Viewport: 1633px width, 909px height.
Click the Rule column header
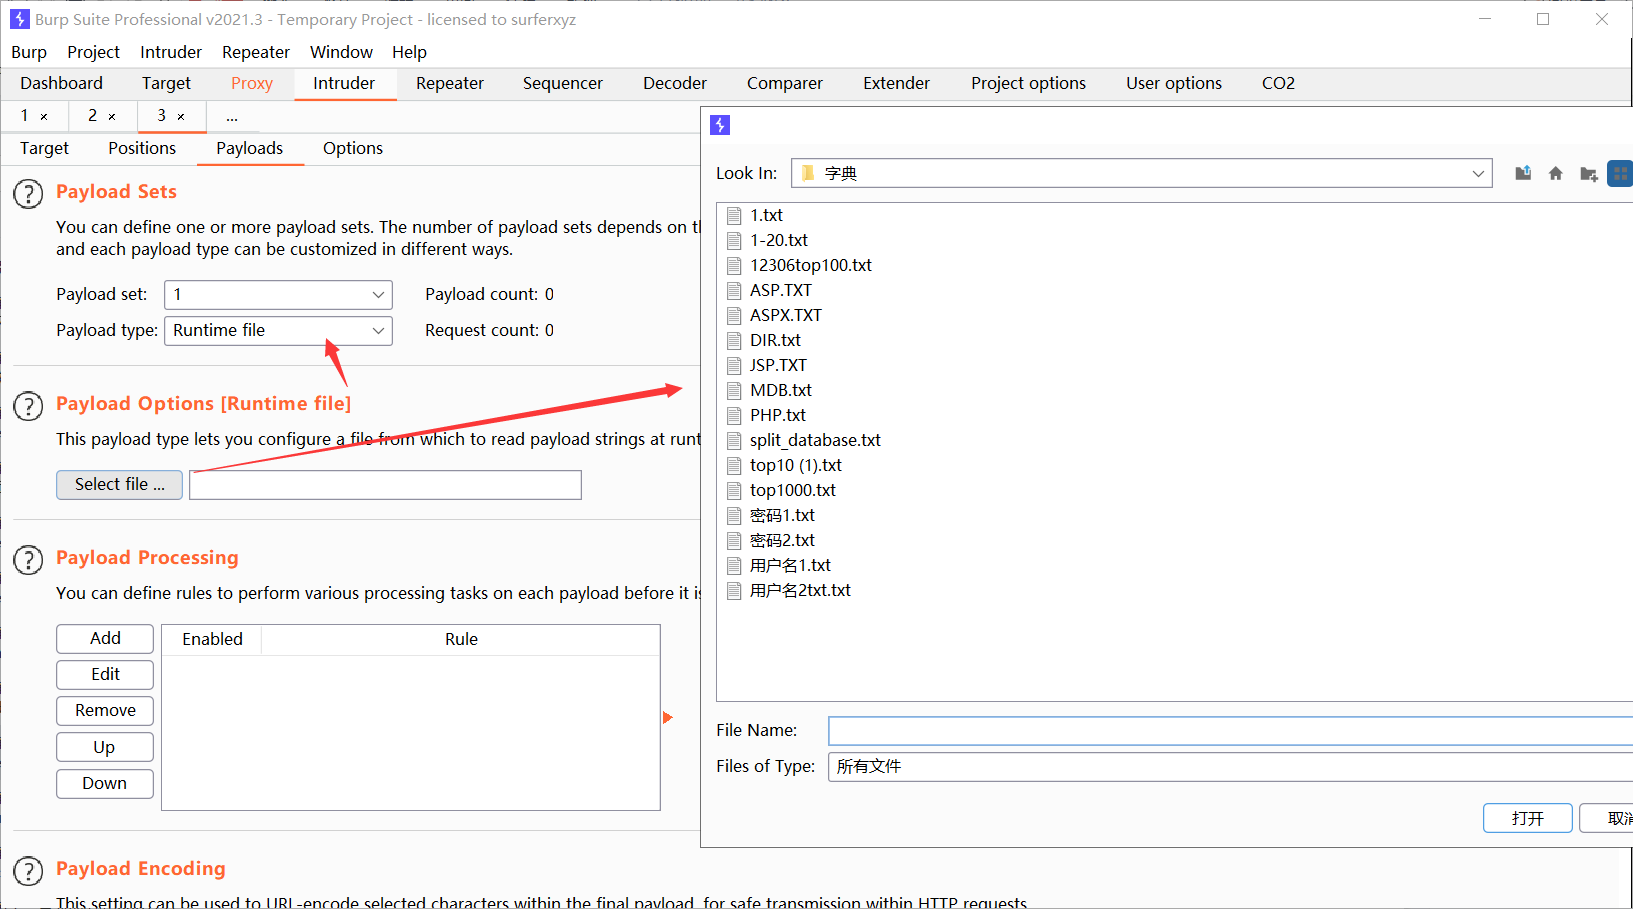click(x=461, y=639)
